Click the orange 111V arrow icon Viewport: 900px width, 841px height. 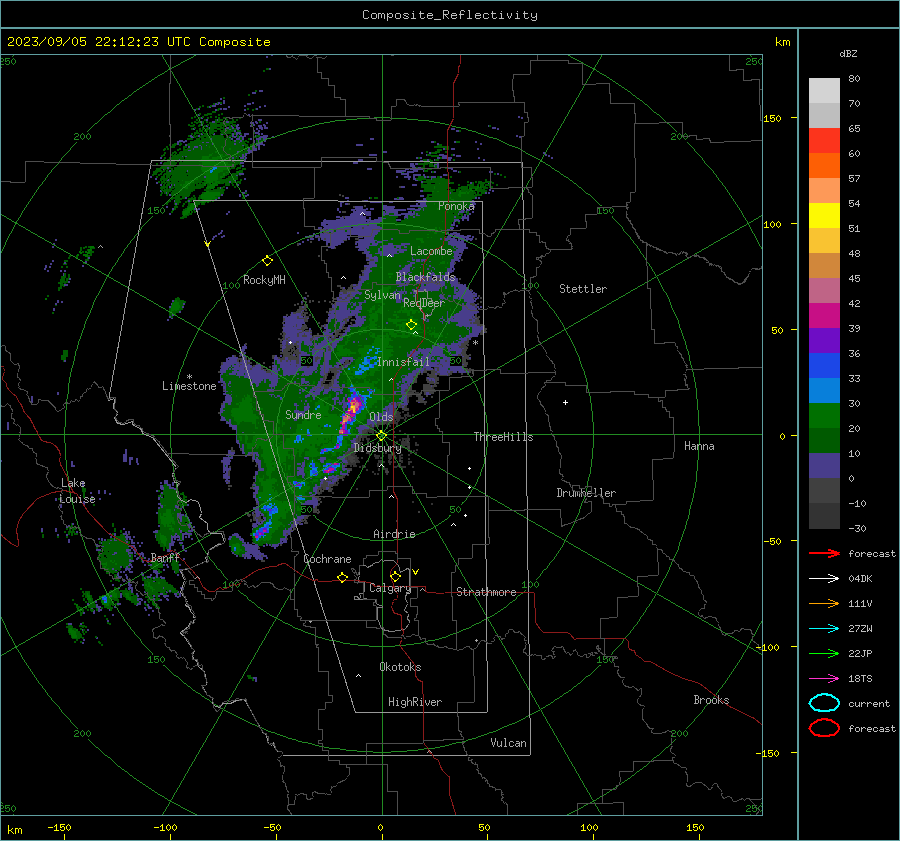coord(824,603)
